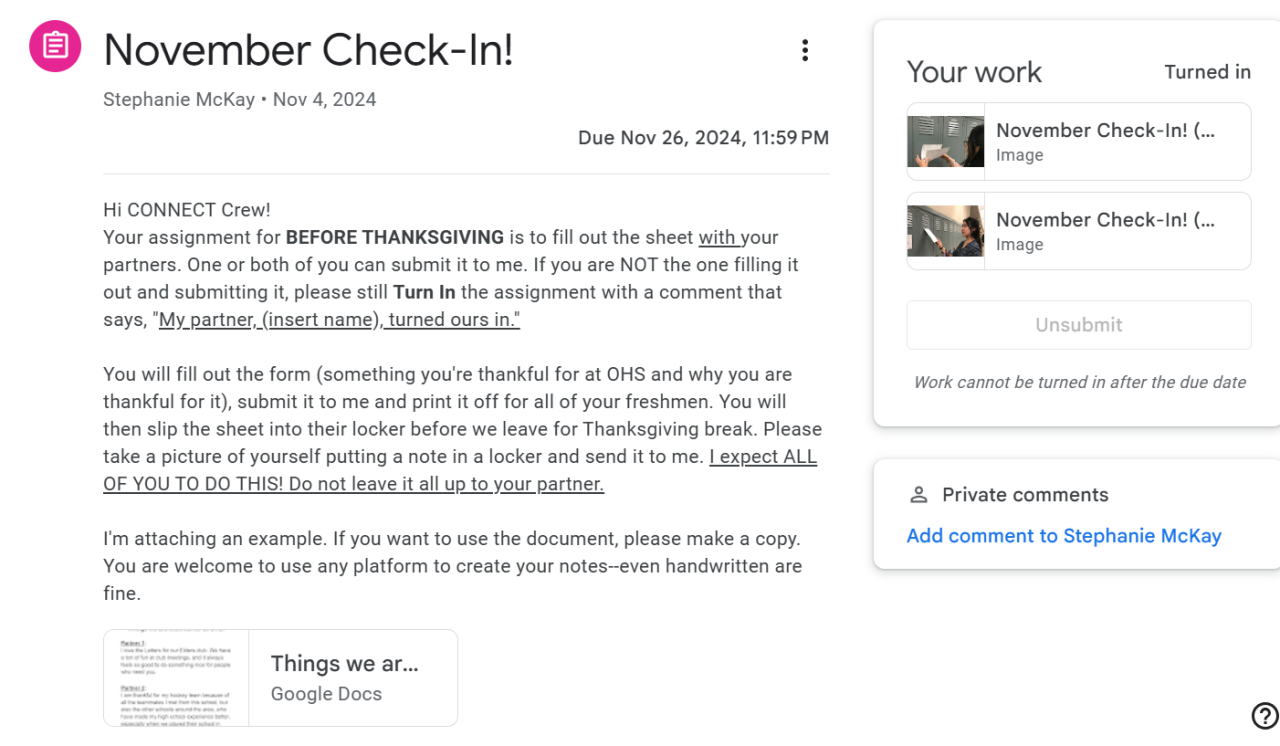Click the due date Nov 26, 2024 text
This screenshot has width=1280, height=746.
(x=703, y=138)
